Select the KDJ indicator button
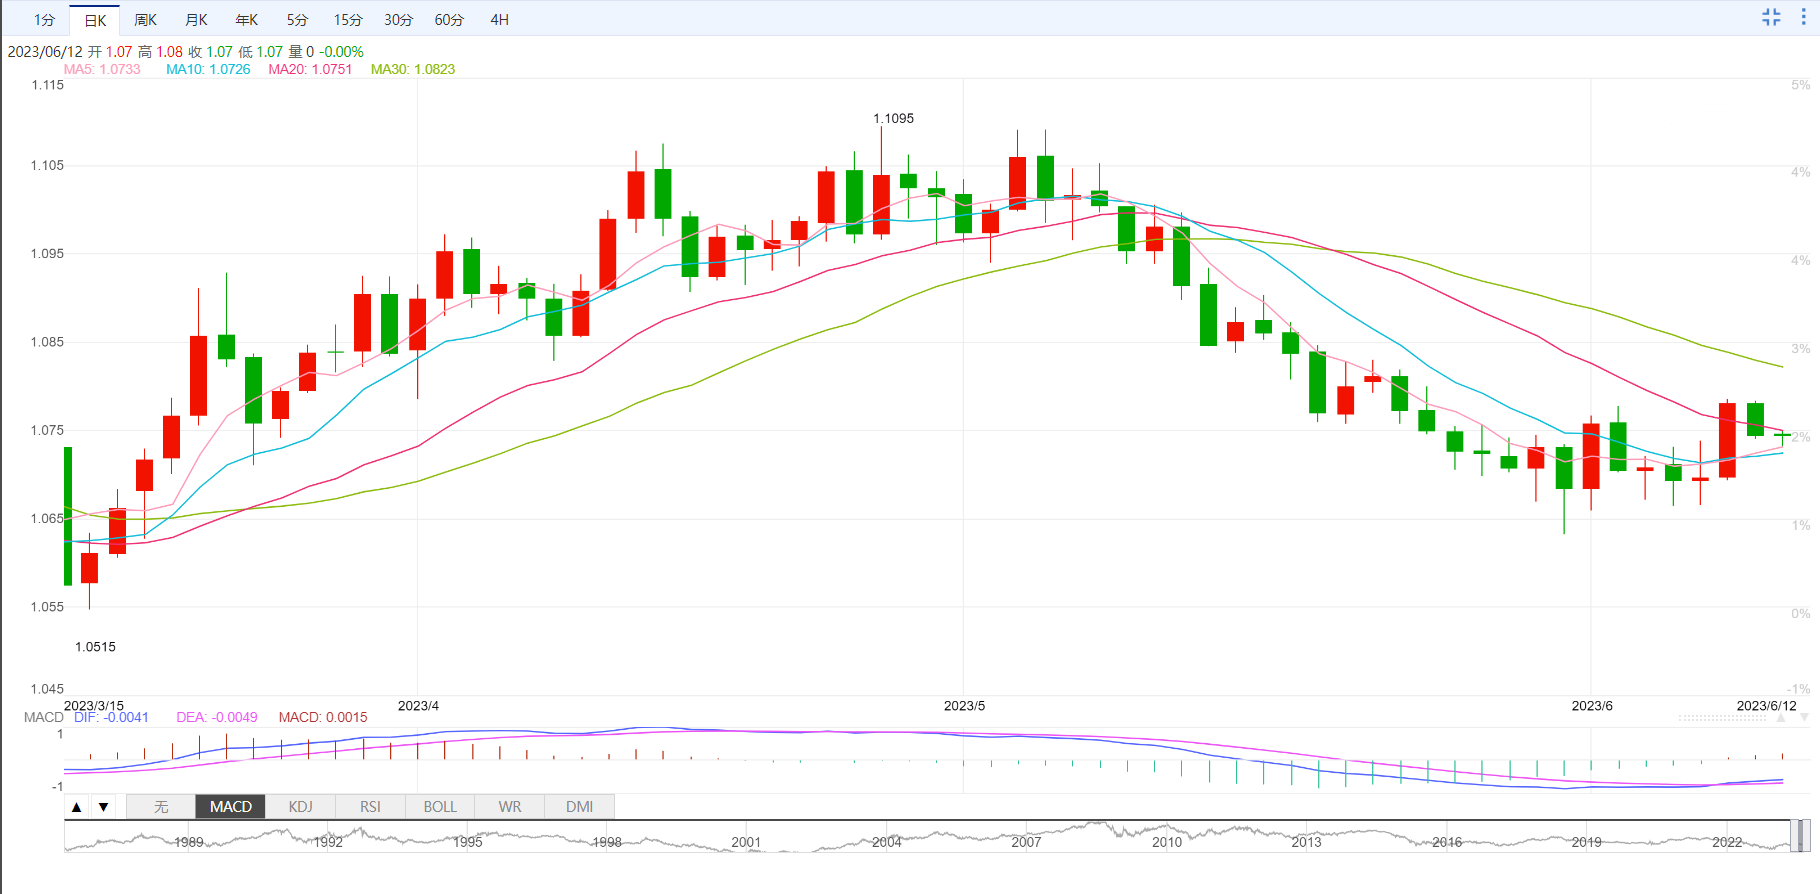This screenshot has height=894, width=1820. pos(300,807)
